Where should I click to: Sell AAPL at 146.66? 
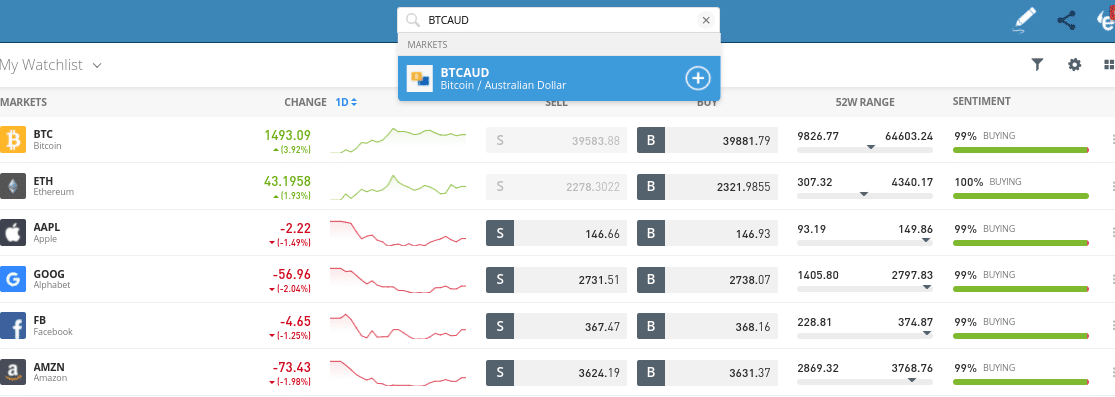coord(557,233)
